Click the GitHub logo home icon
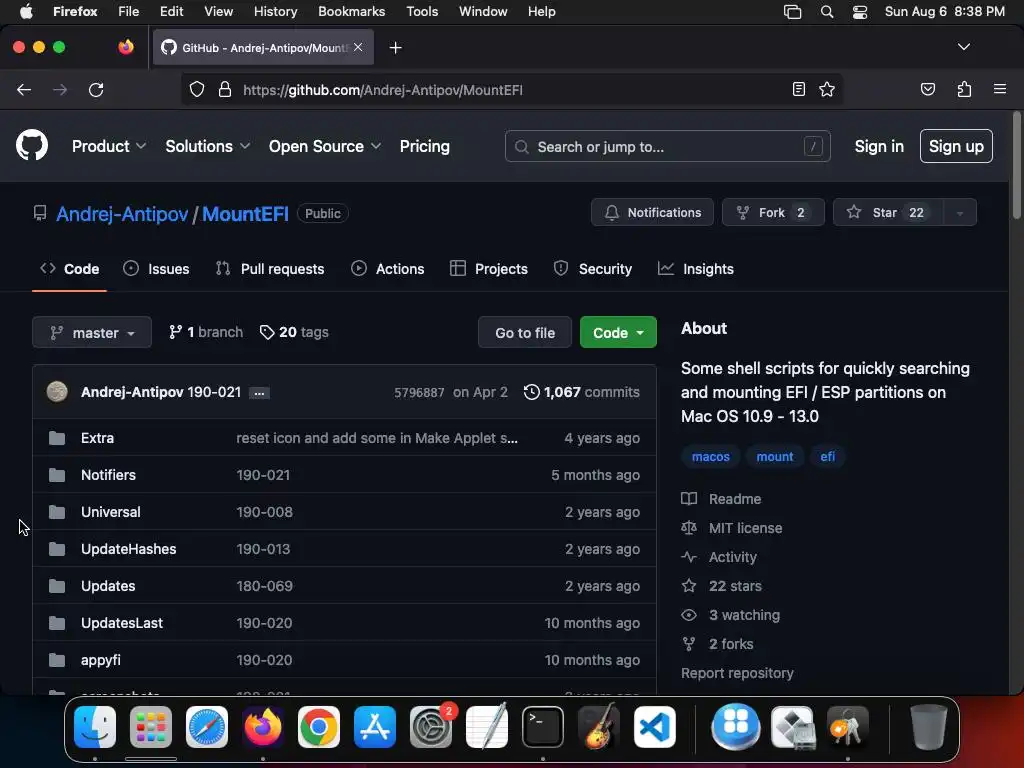 tap(31, 145)
